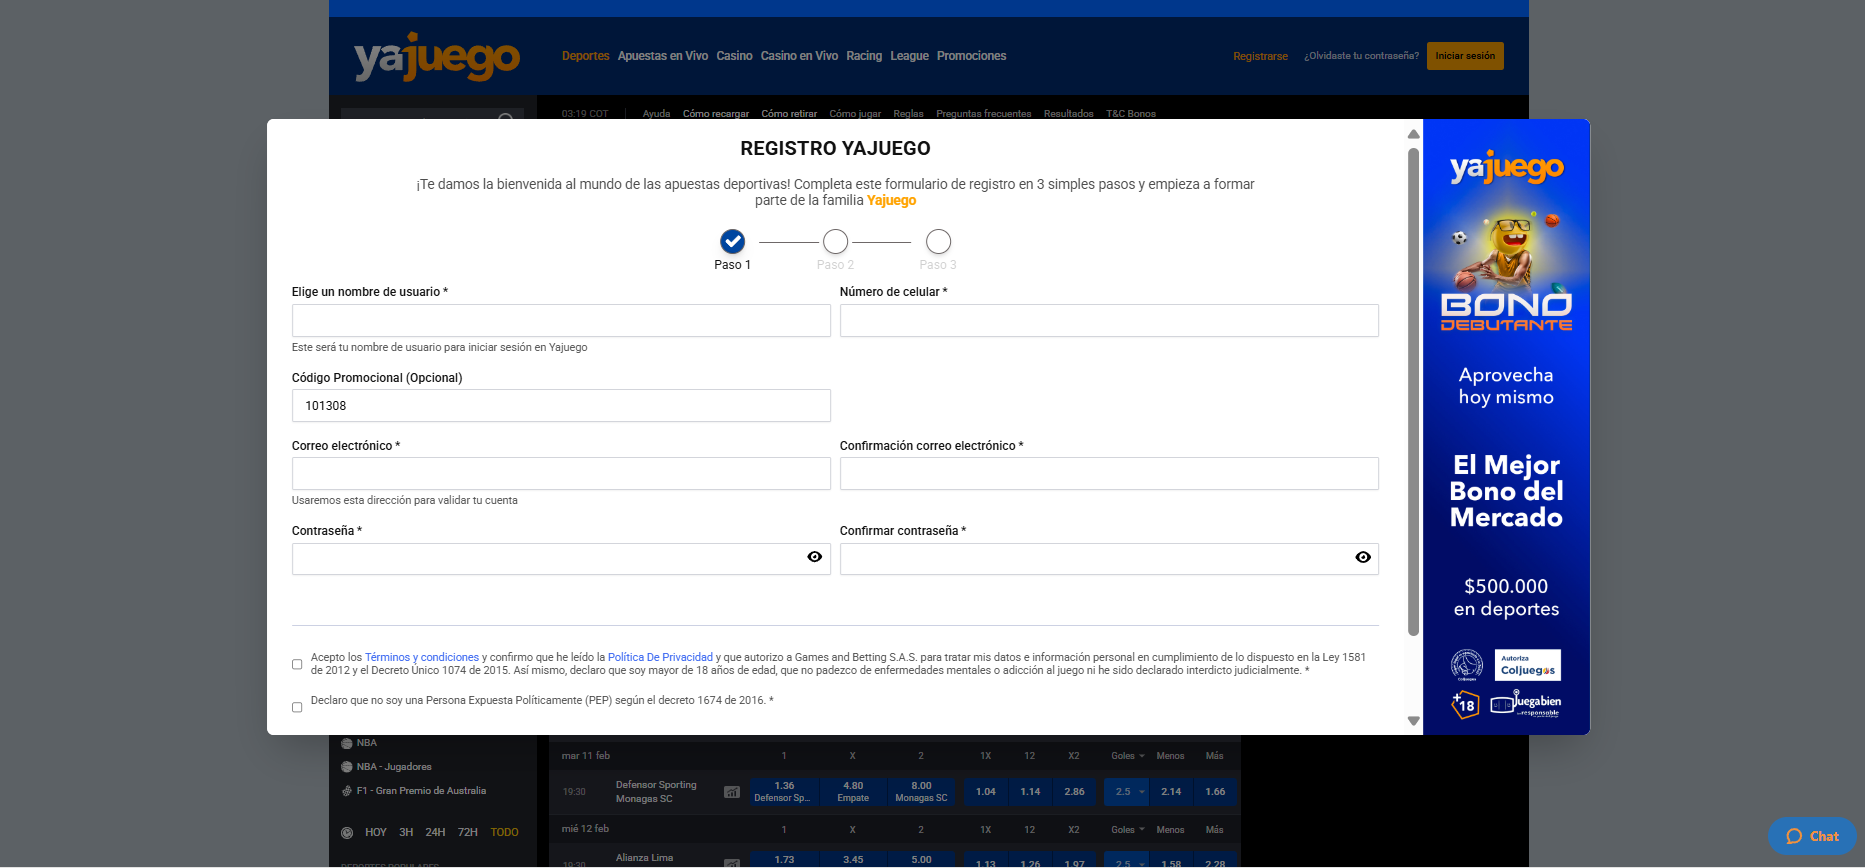This screenshot has height=868, width=1865.
Task: Open the Política De Privacidad link
Action: click(660, 657)
